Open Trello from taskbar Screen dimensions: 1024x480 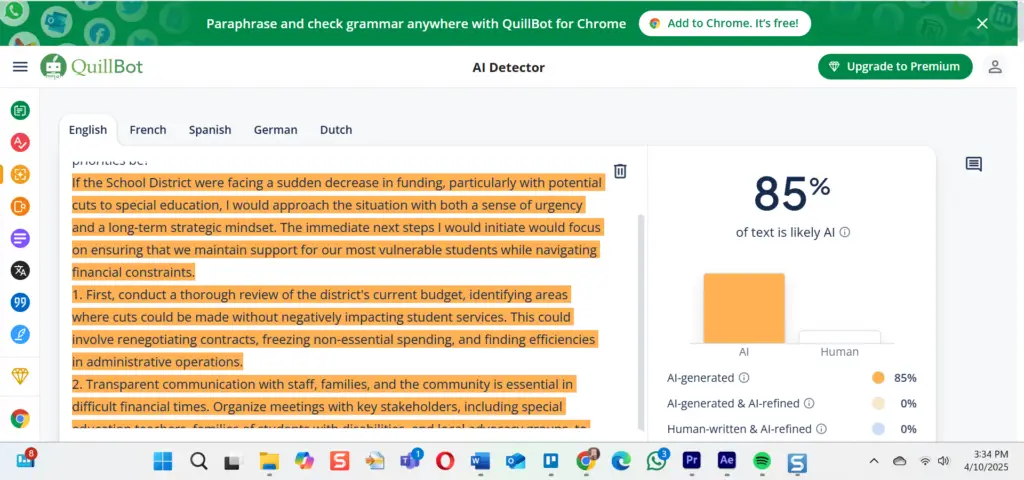click(x=551, y=461)
